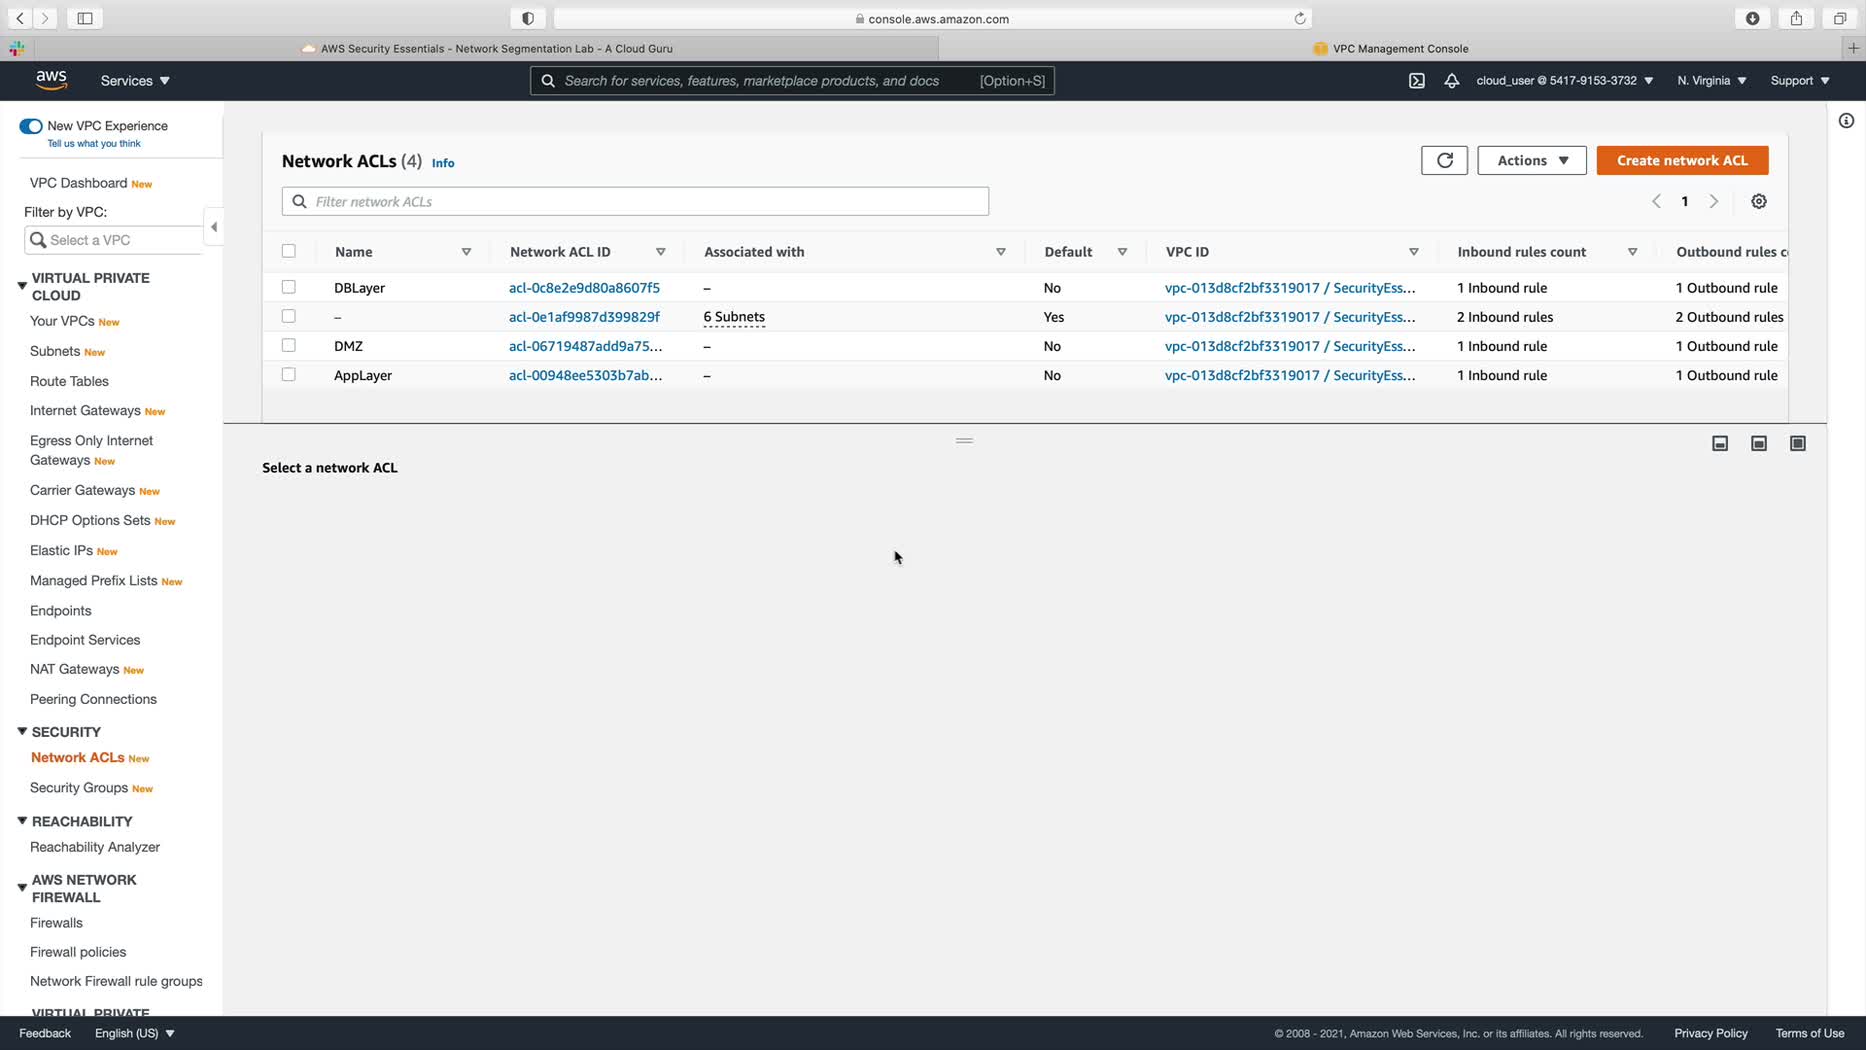Refresh the Network ACLs list
This screenshot has height=1050, width=1866.
point(1444,160)
